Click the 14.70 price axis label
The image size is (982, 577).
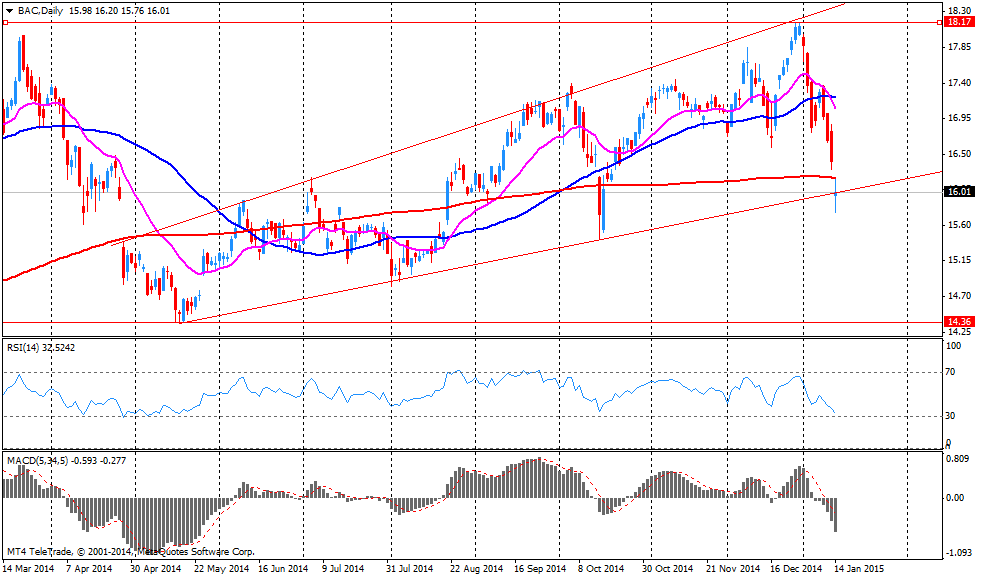click(959, 296)
